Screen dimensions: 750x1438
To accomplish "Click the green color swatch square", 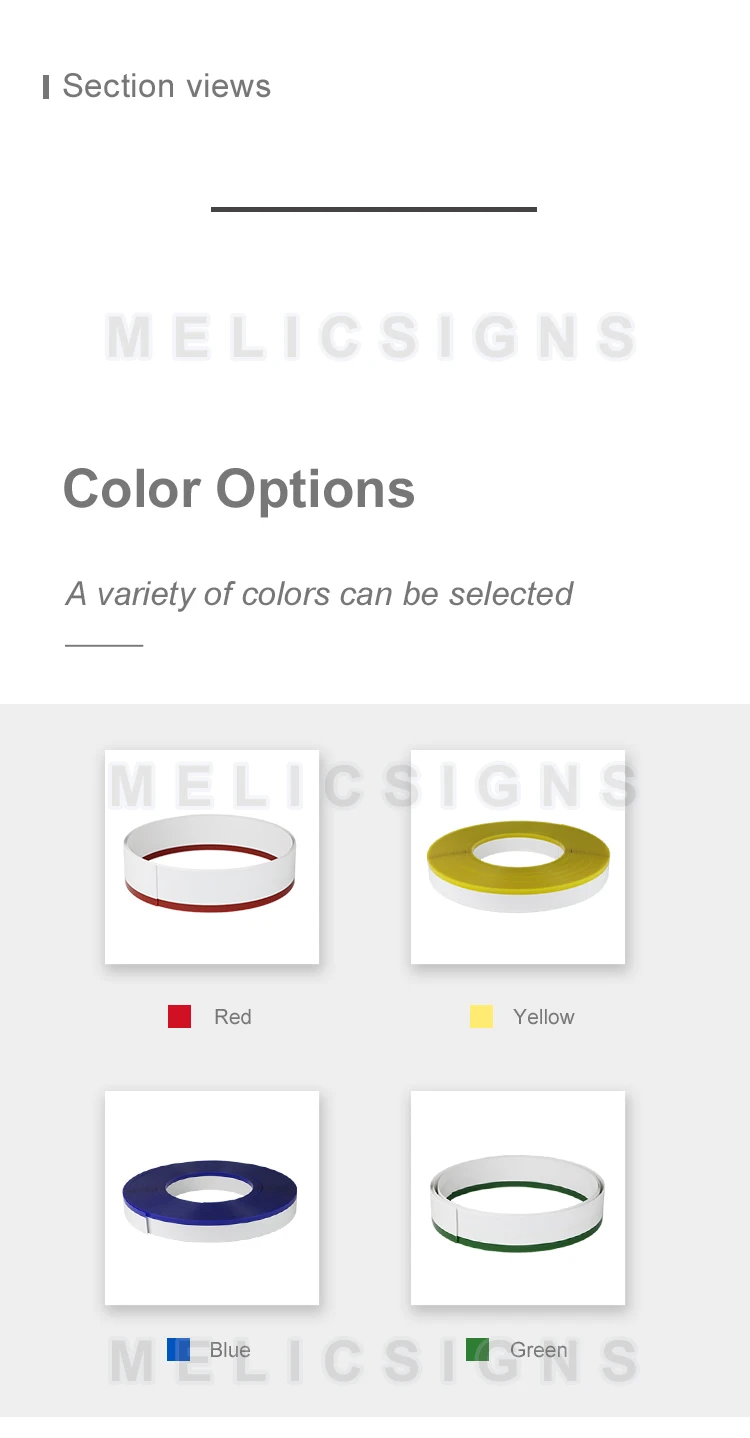I will click(477, 1349).
